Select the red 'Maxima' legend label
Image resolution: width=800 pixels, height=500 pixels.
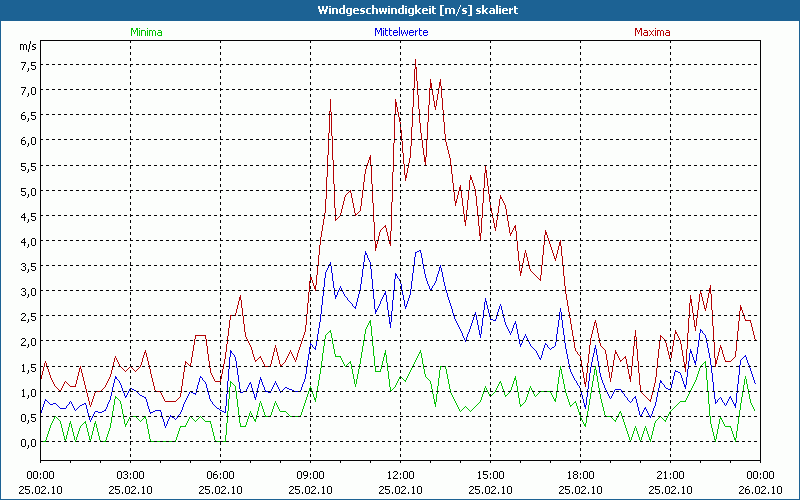coord(652,32)
